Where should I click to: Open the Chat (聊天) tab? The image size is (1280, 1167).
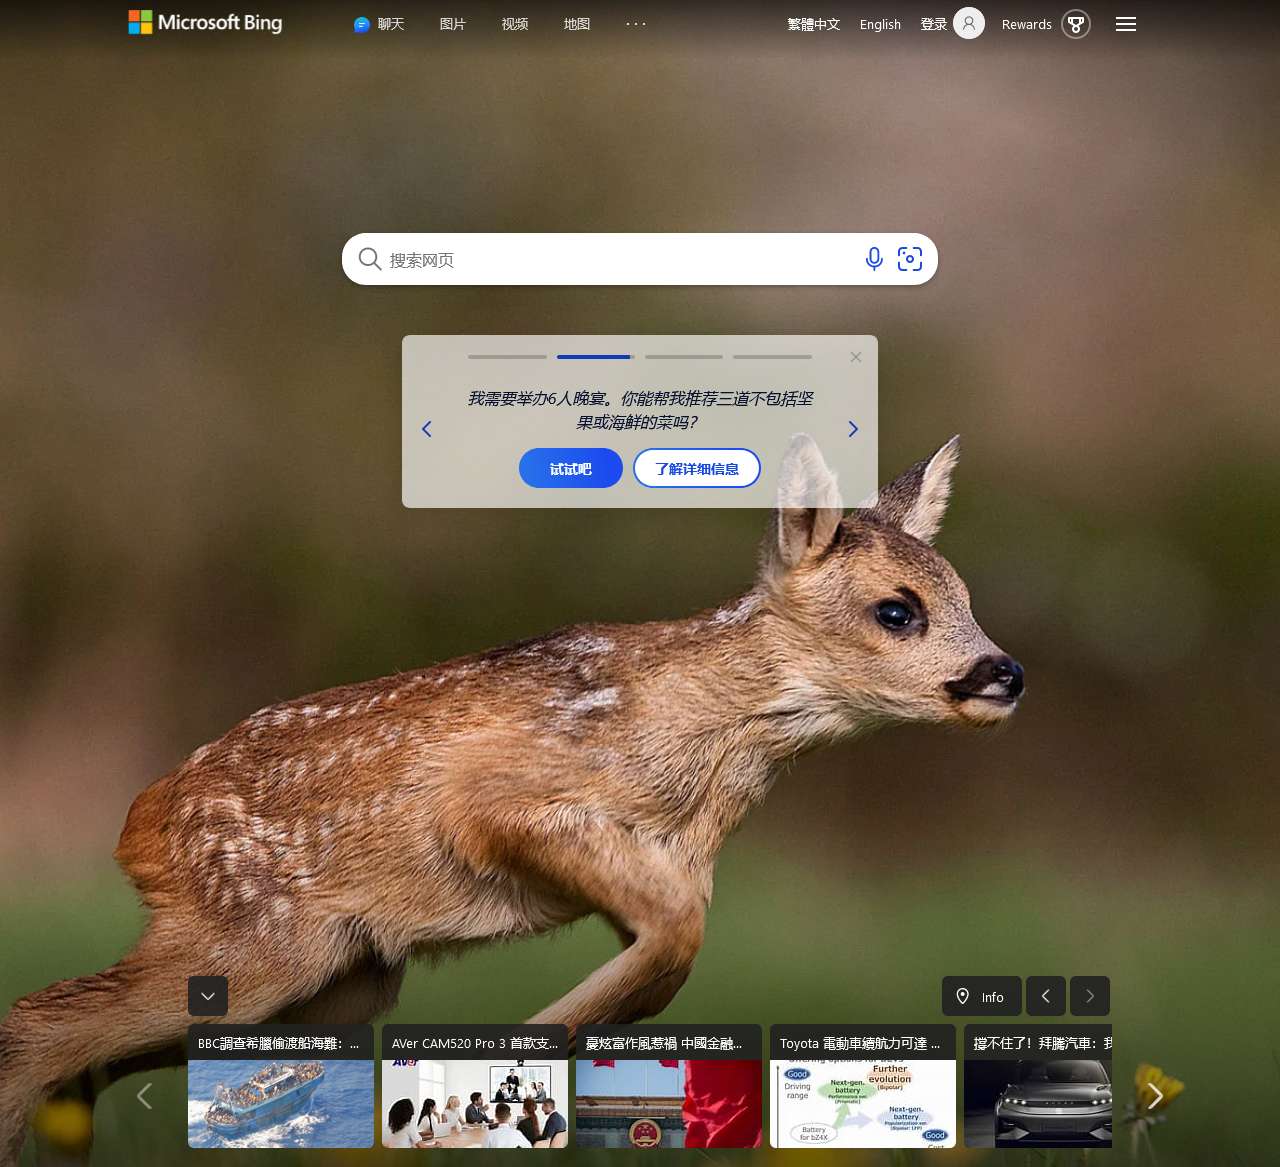(x=379, y=24)
